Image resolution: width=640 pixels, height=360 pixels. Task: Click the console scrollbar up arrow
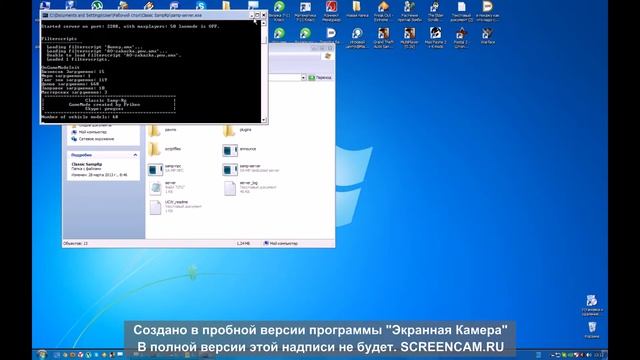coord(264,23)
